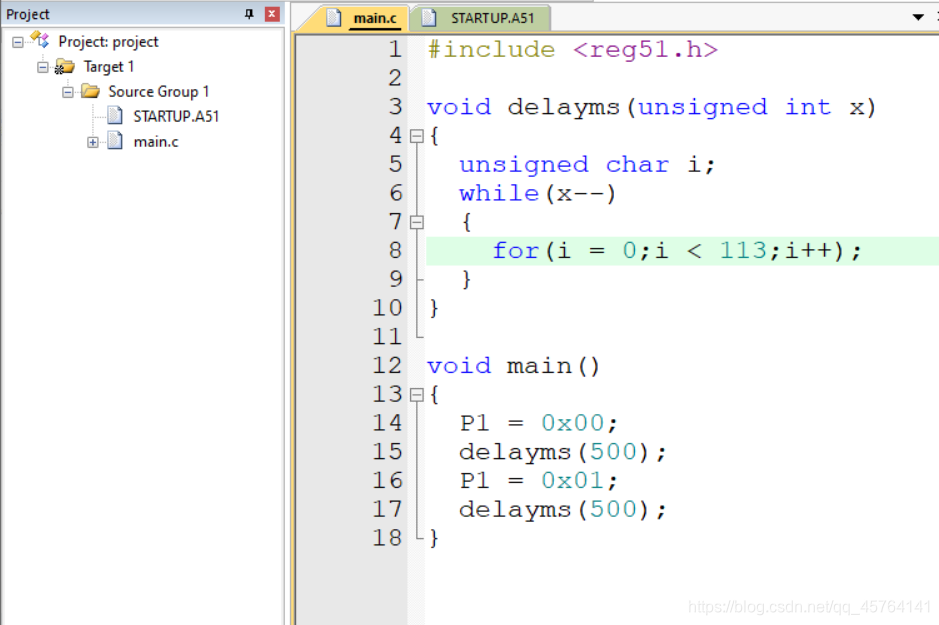
Task: Click the STARTUP.A51 file icon in the tree
Action: [115, 115]
